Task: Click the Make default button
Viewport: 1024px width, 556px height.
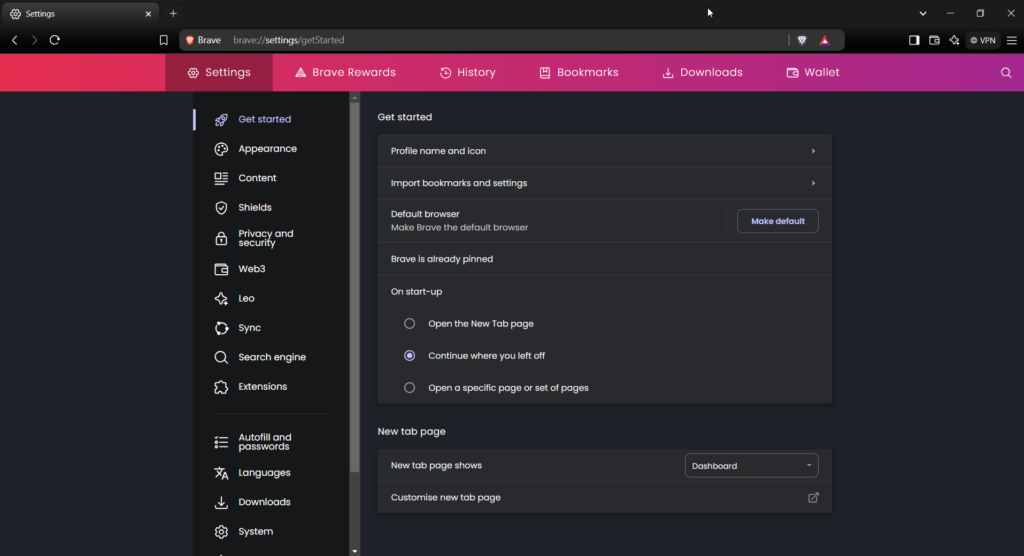Action: pyautogui.click(x=778, y=221)
